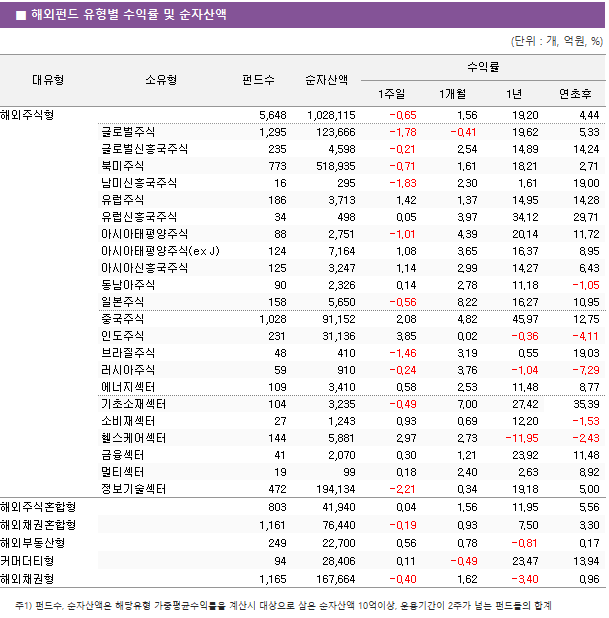This screenshot has height=618, width=609.
Task: Click the 45,97 one-year return for 중국주식
Action: (x=525, y=319)
